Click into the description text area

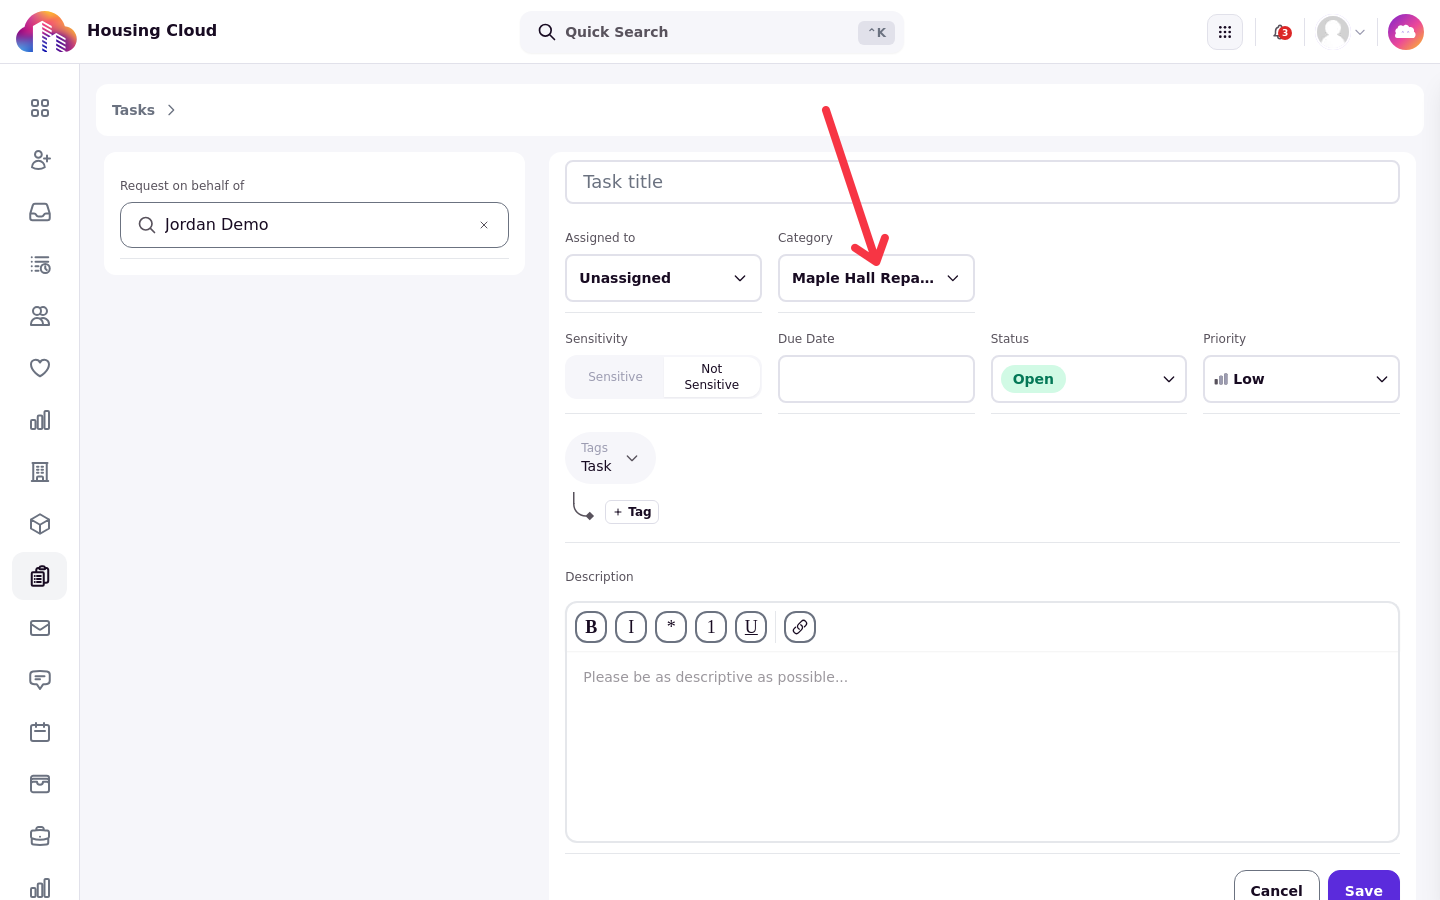(982, 745)
